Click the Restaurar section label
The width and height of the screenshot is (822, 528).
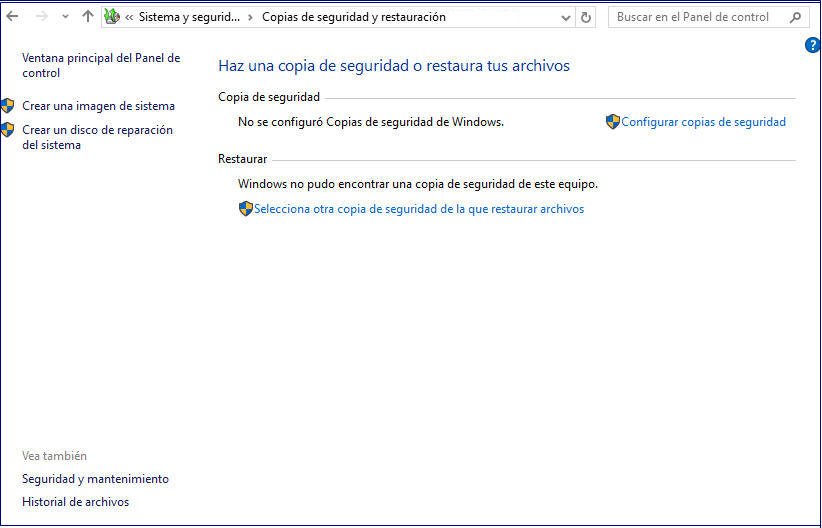243,159
